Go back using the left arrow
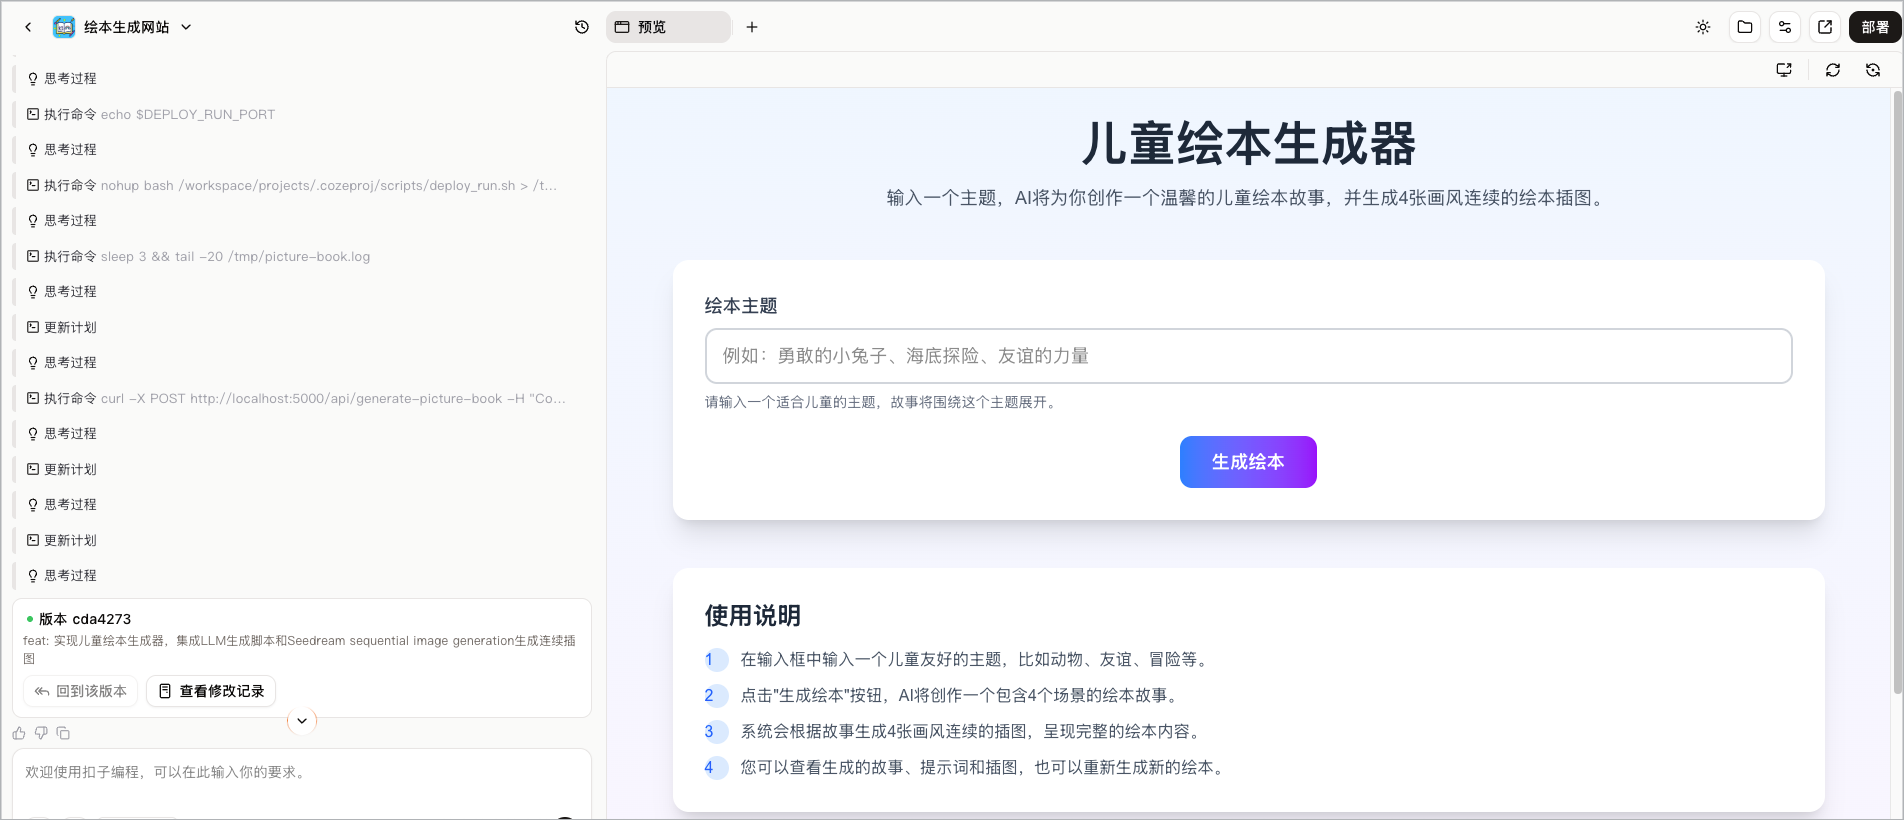This screenshot has width=1904, height=820. [28, 27]
